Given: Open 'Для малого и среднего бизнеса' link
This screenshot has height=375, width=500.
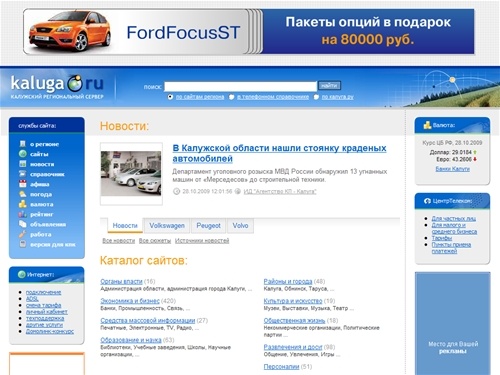Looking at the screenshot, I should pyautogui.click(x=454, y=228).
